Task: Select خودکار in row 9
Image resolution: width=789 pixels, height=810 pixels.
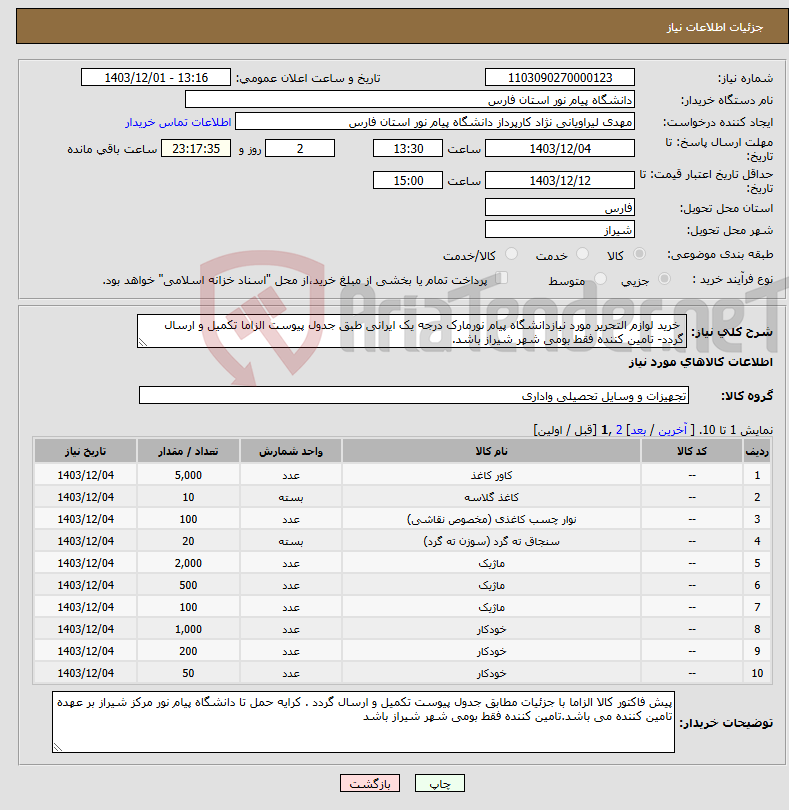Action: click(x=491, y=651)
